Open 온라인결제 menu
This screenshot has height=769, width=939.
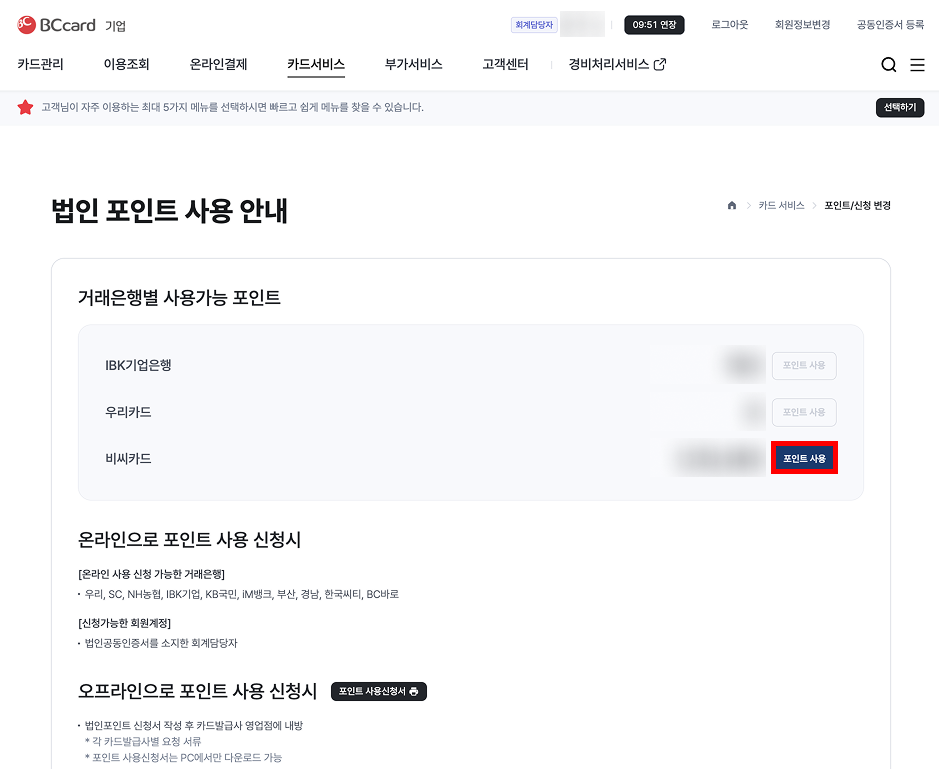(x=218, y=64)
